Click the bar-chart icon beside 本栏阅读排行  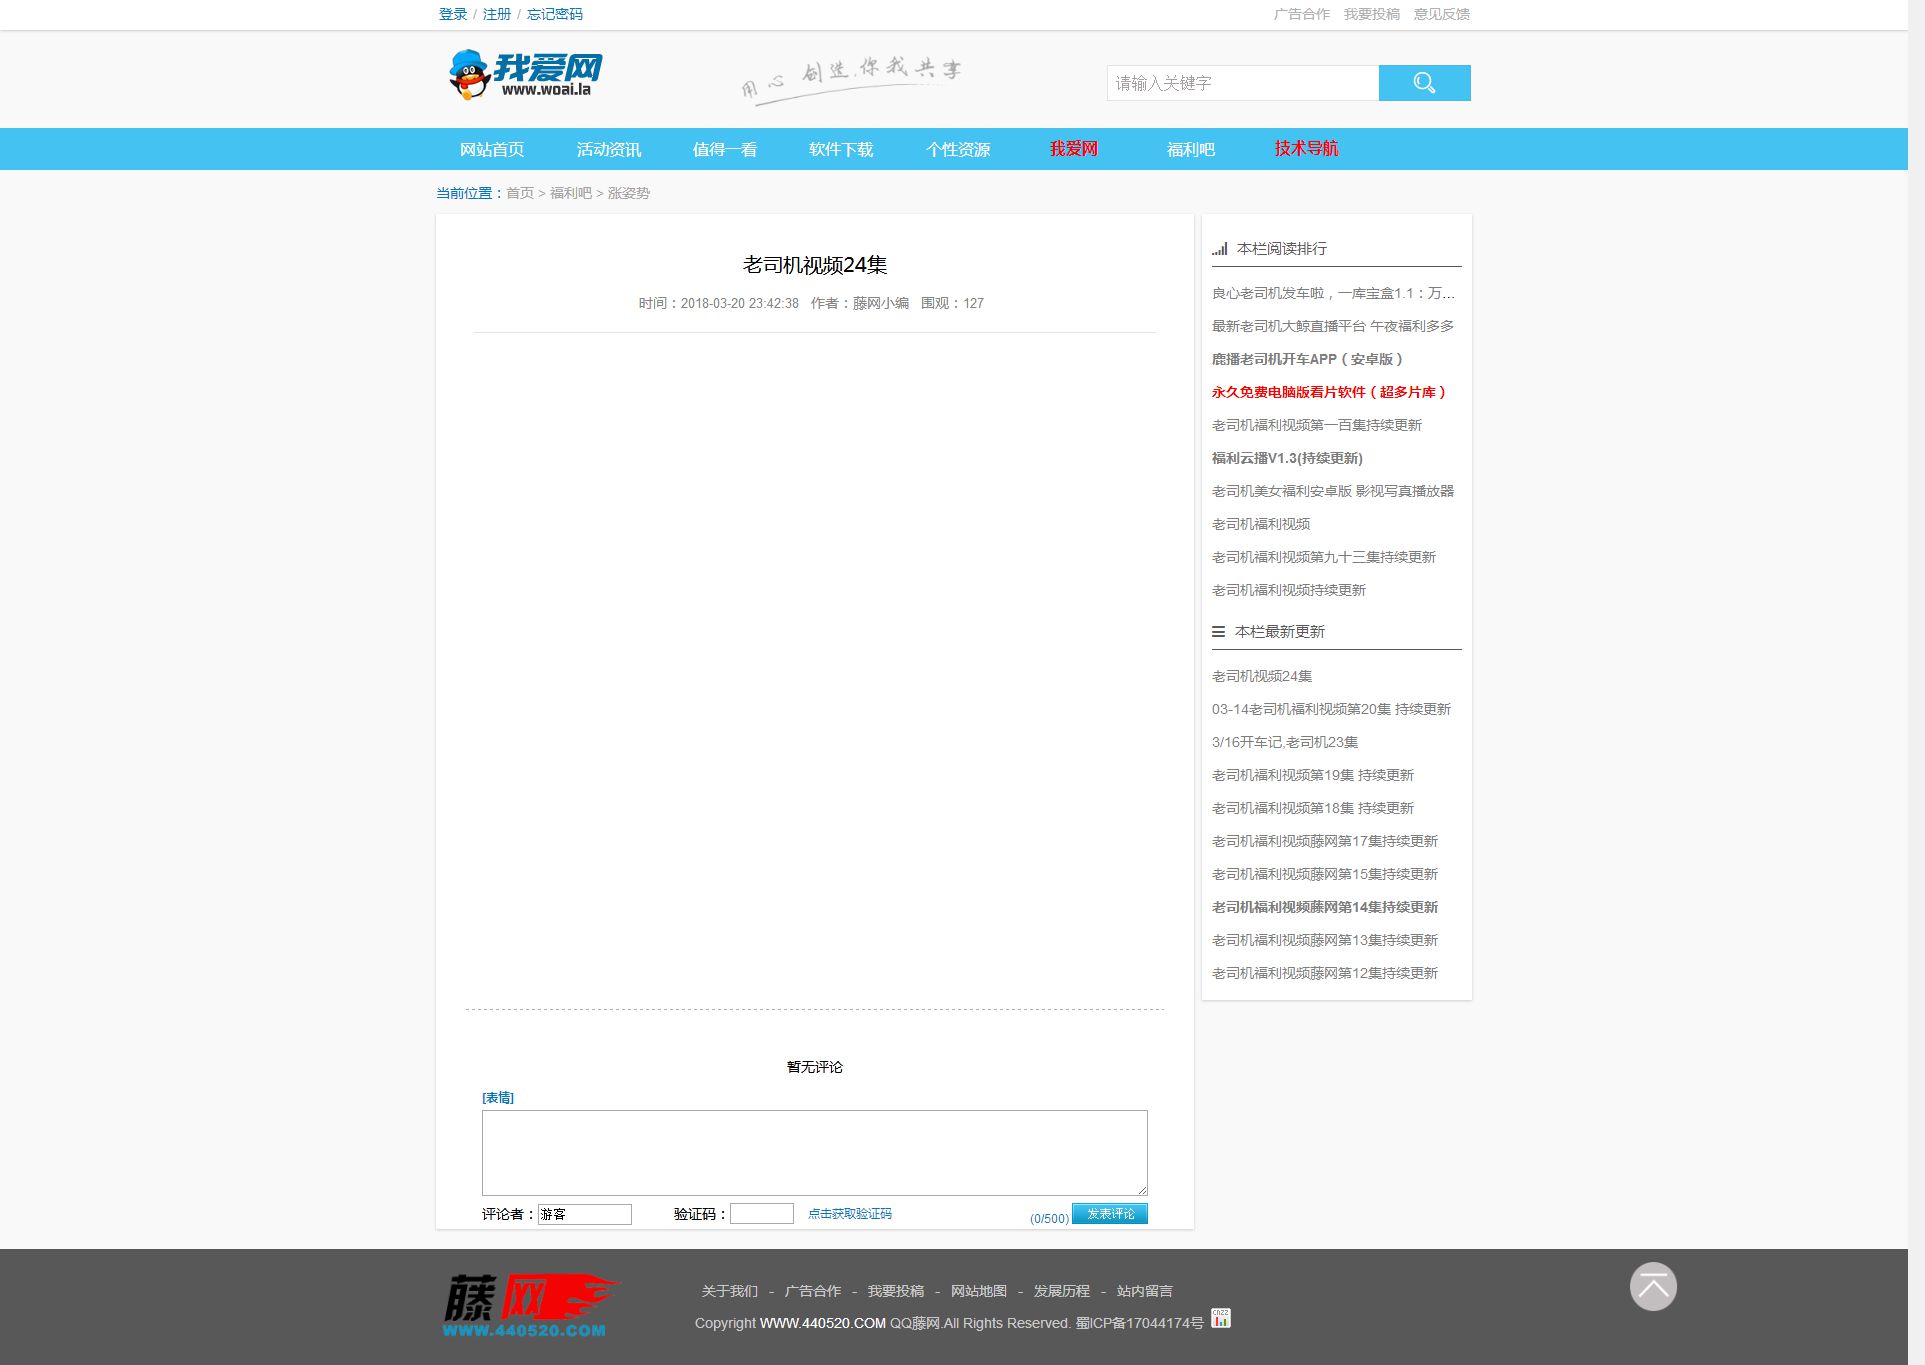click(x=1218, y=249)
